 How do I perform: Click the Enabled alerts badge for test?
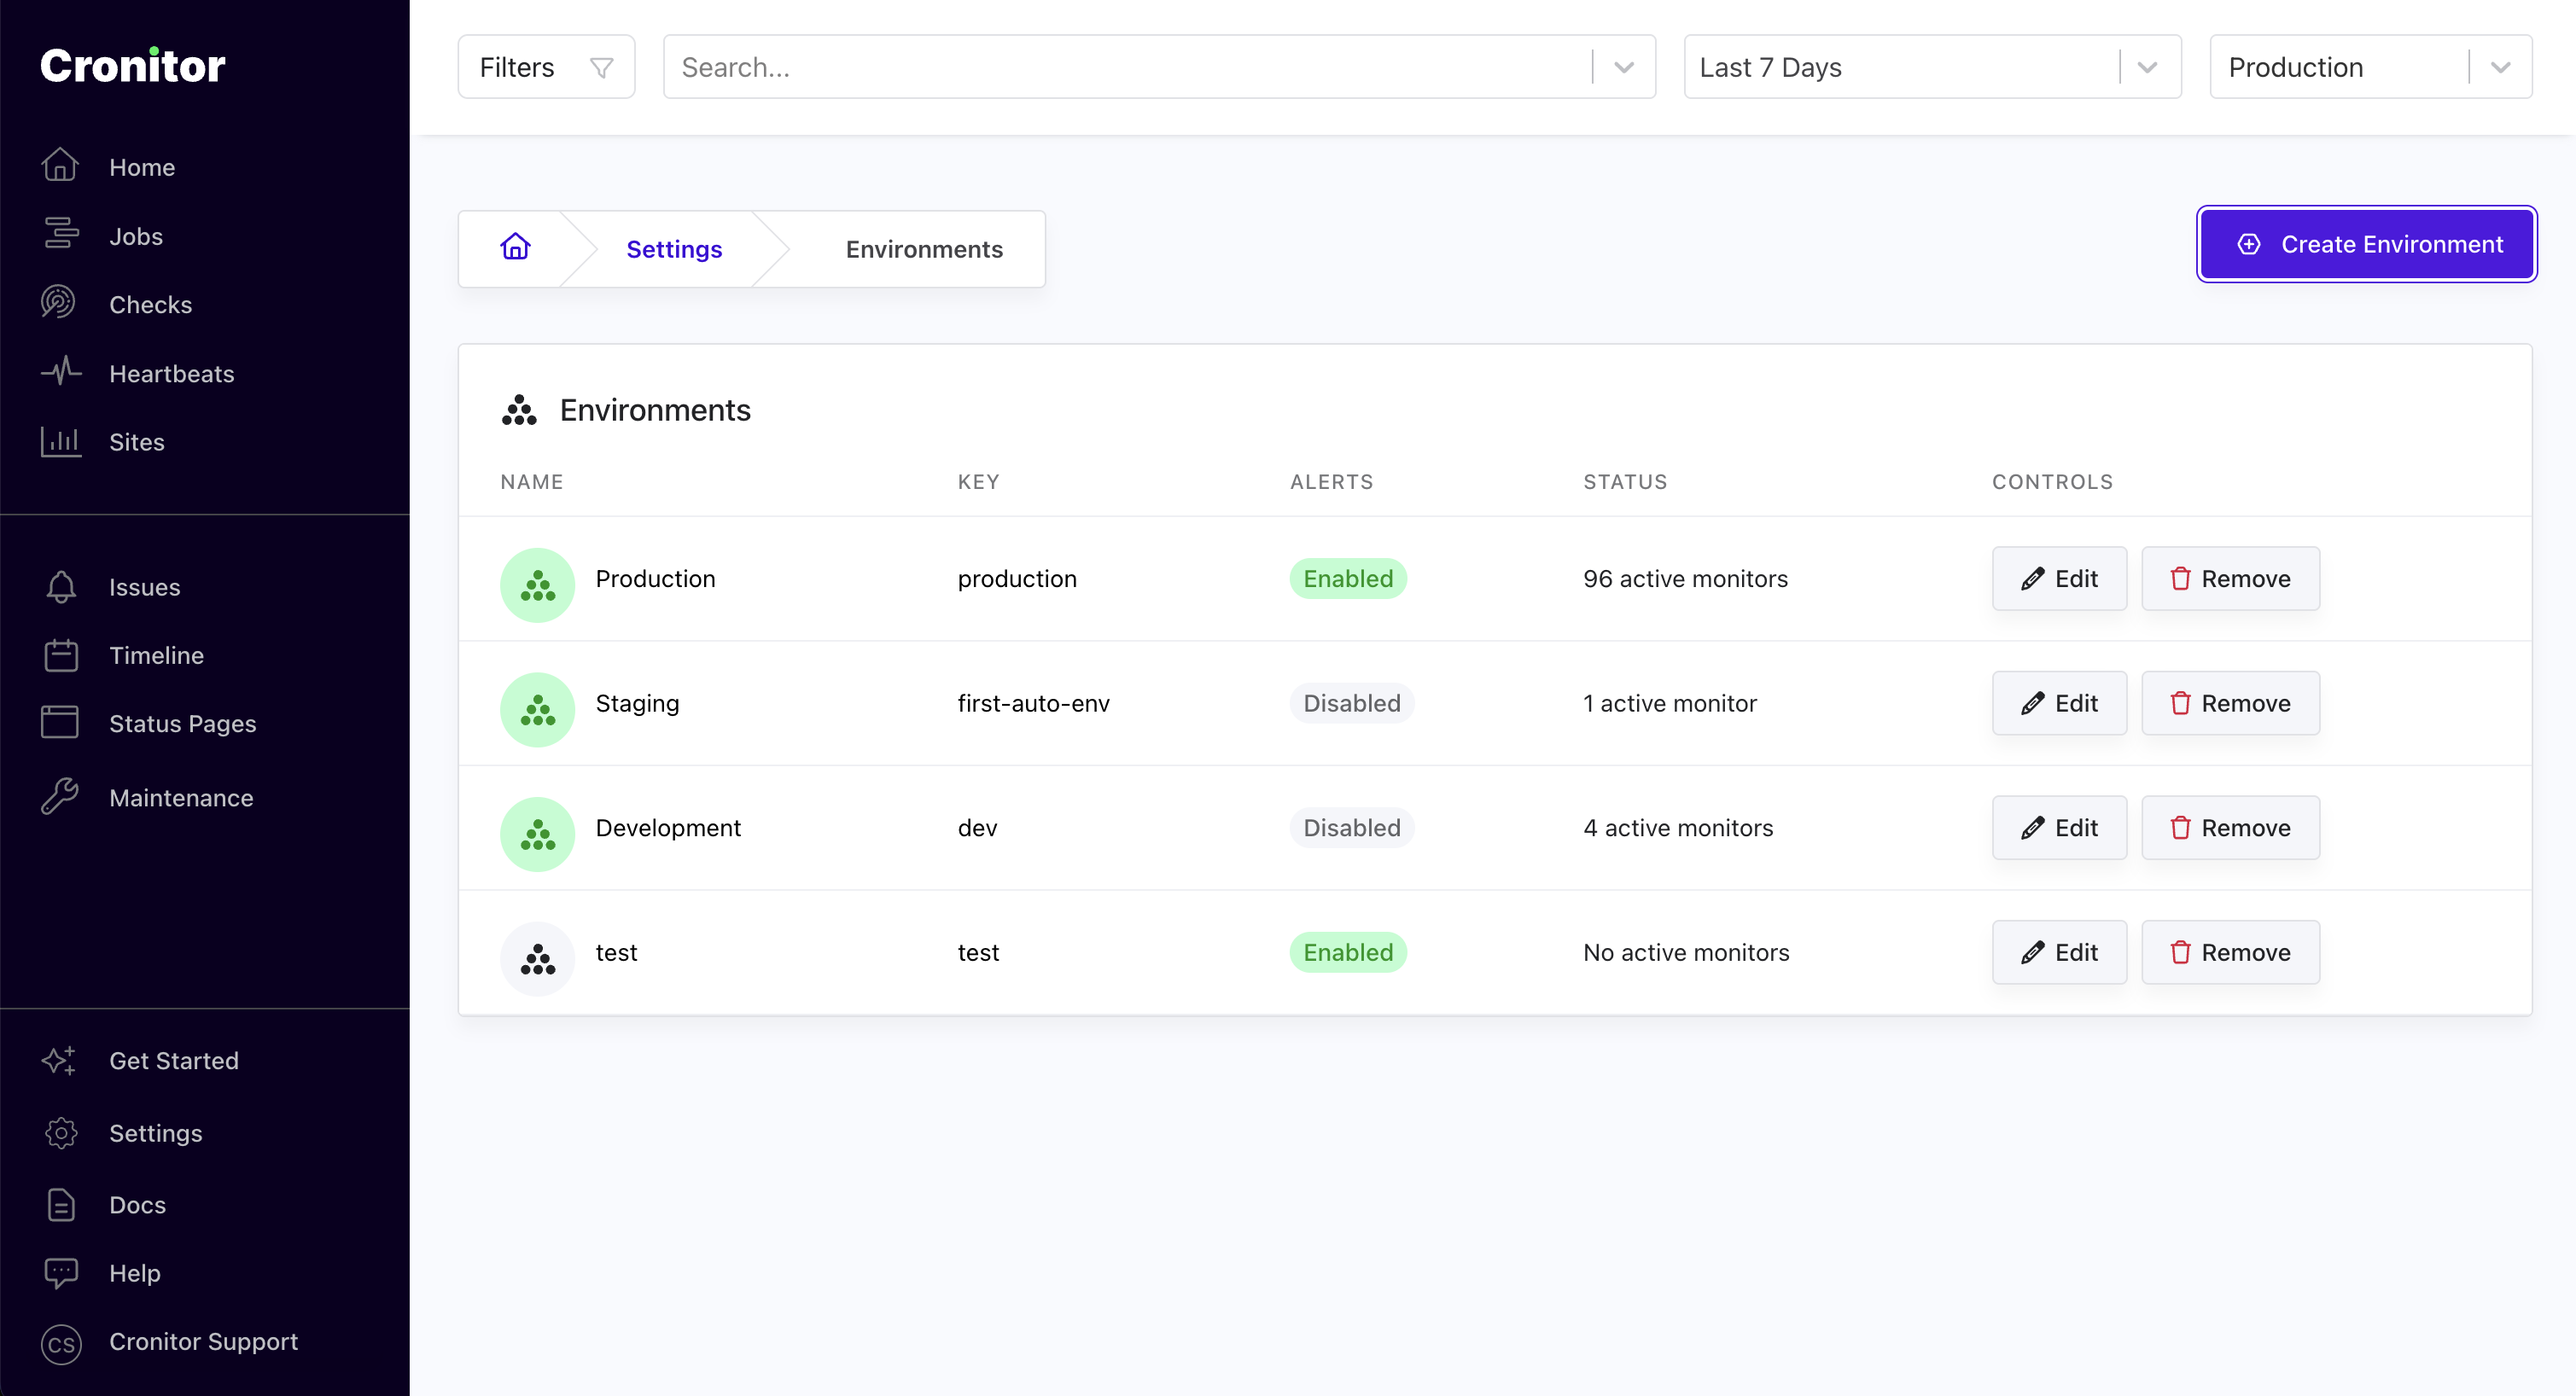pyautogui.click(x=1347, y=952)
